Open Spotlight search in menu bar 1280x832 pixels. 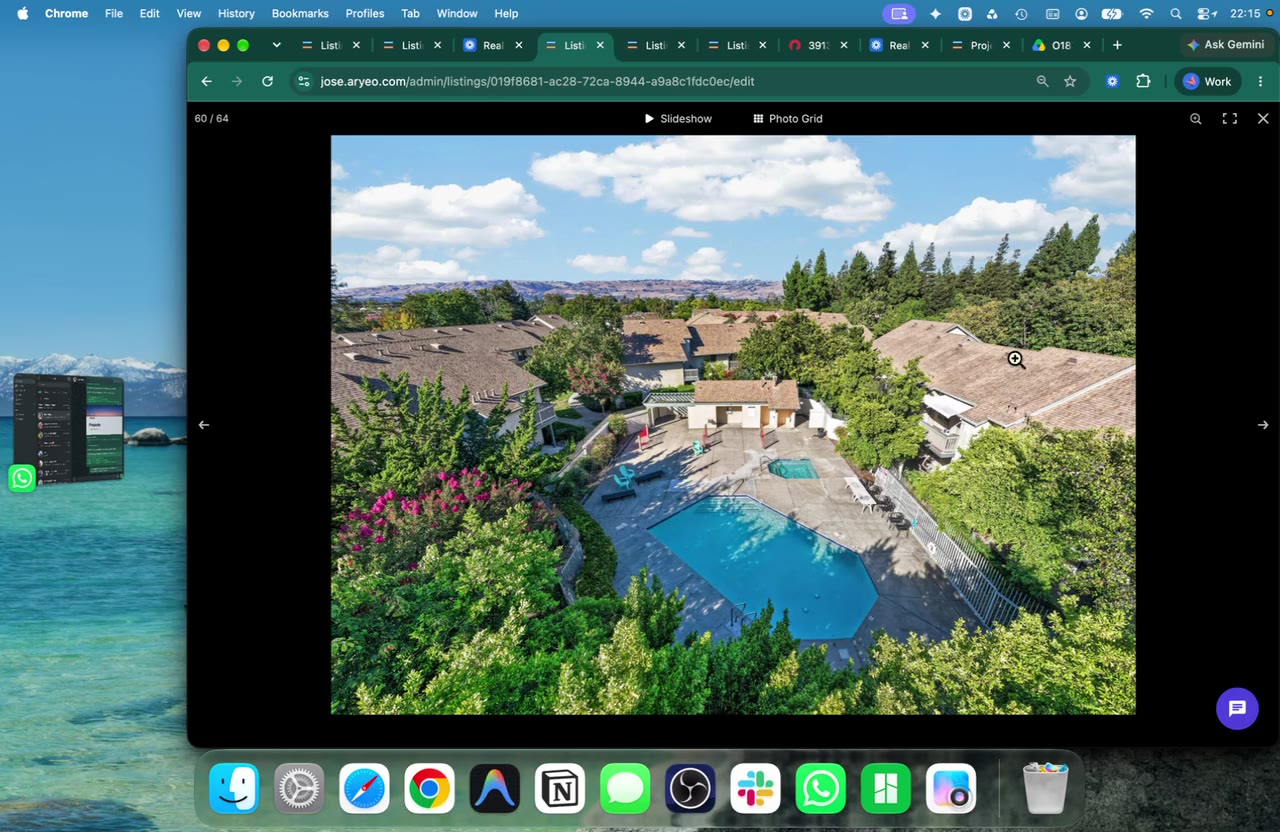click(x=1176, y=13)
